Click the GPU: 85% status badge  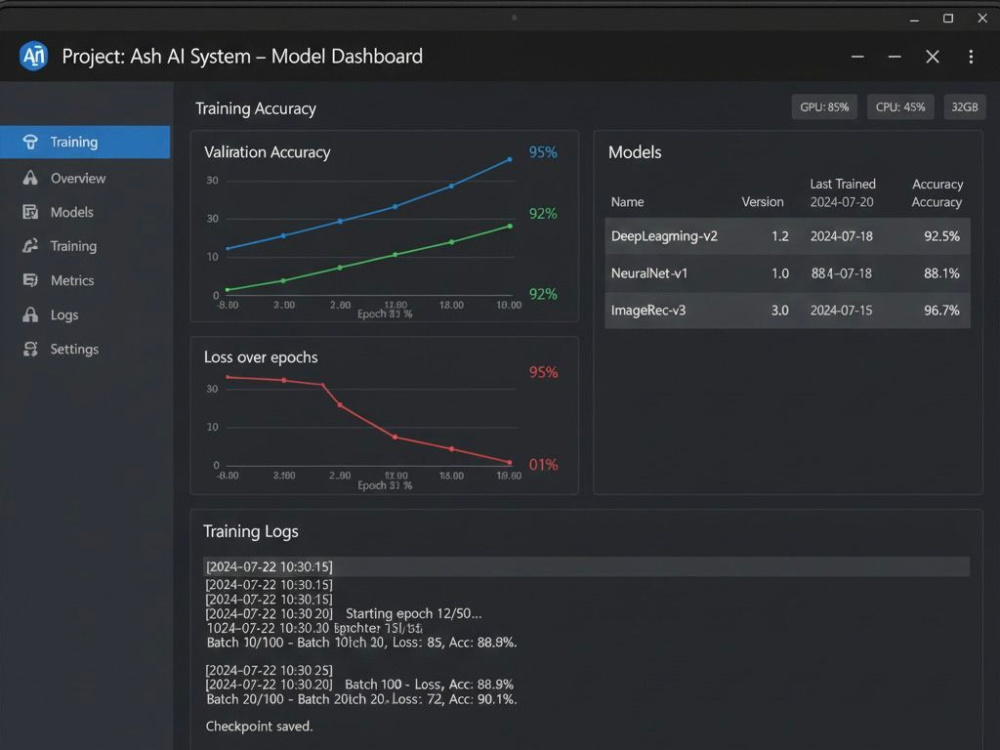coord(824,107)
